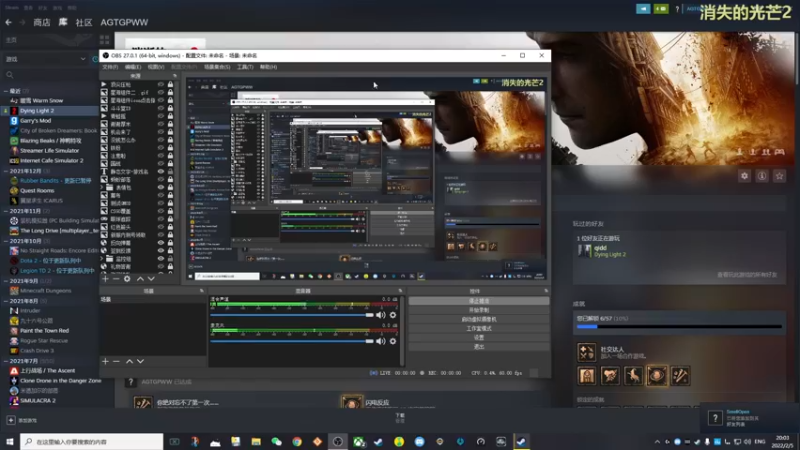The height and width of the screenshot is (450, 800).
Task: Move selected source down in OBS sources
Action: (151, 279)
